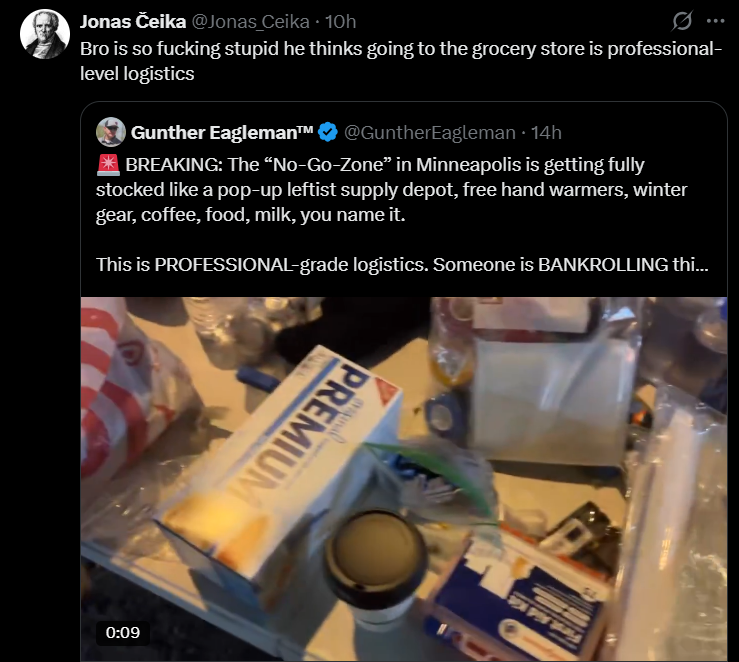Open the post text about grocery store
Image resolution: width=739 pixels, height=662 pixels.
[401, 61]
